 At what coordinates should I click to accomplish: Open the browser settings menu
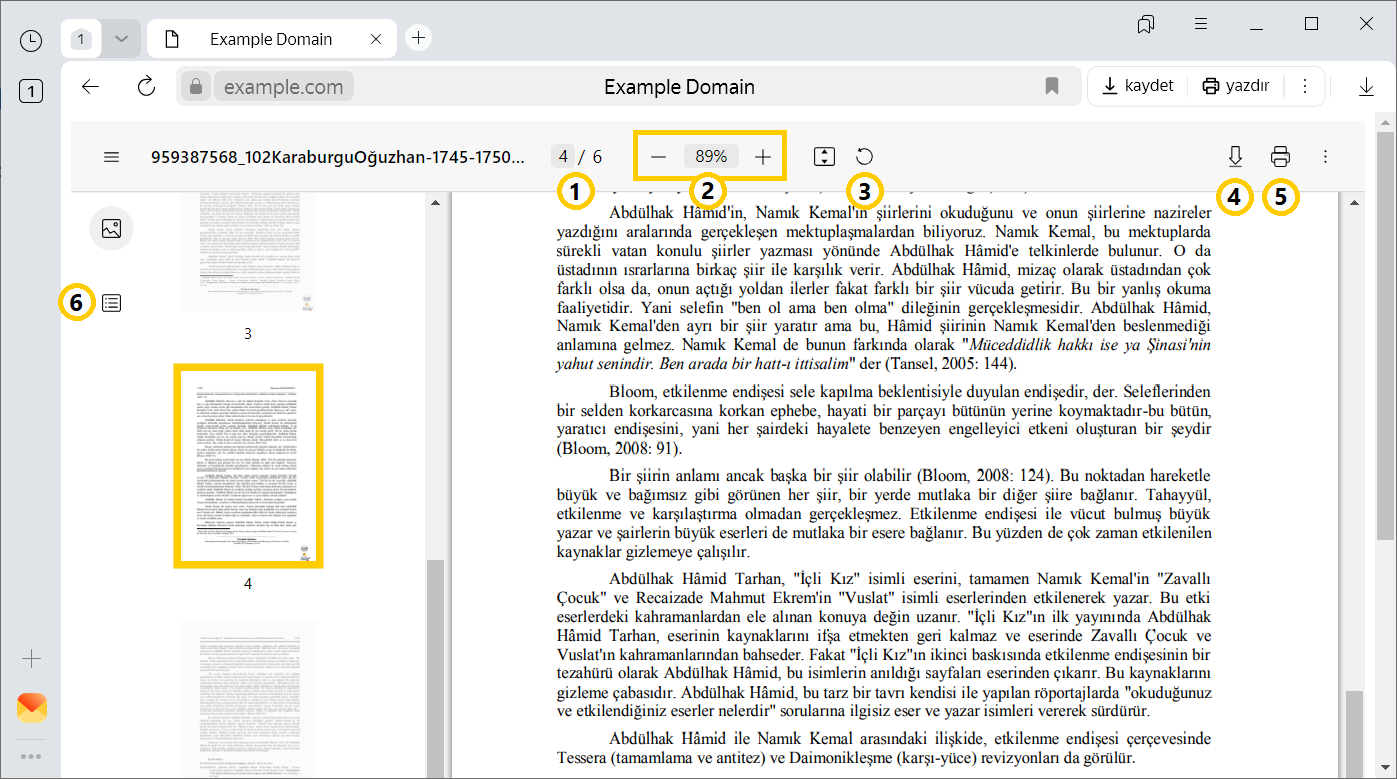1200,24
